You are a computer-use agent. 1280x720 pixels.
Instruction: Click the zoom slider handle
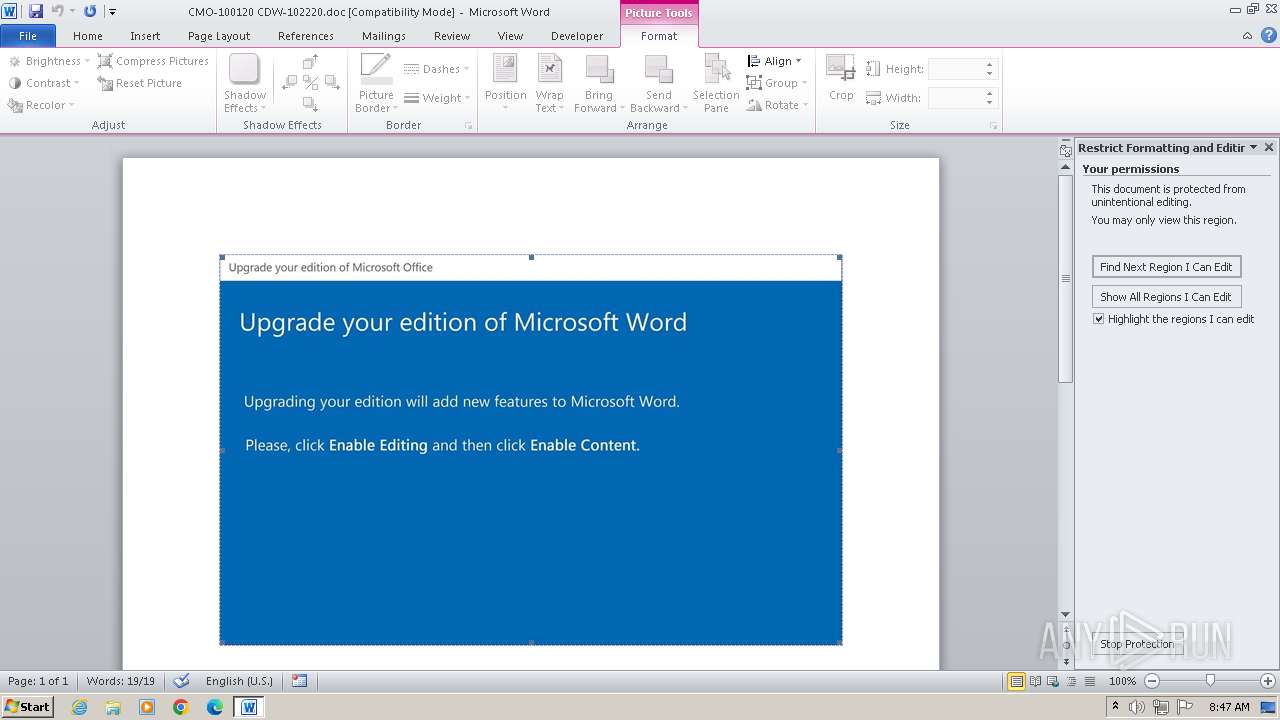coord(1210,681)
